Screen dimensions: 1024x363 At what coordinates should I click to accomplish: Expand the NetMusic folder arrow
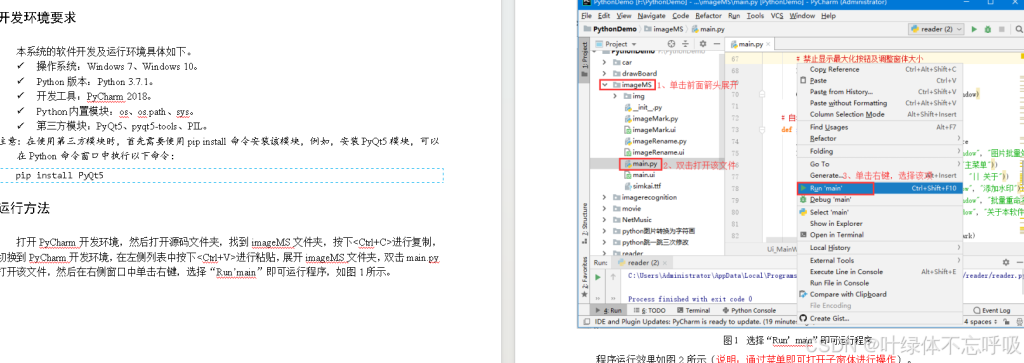point(605,219)
